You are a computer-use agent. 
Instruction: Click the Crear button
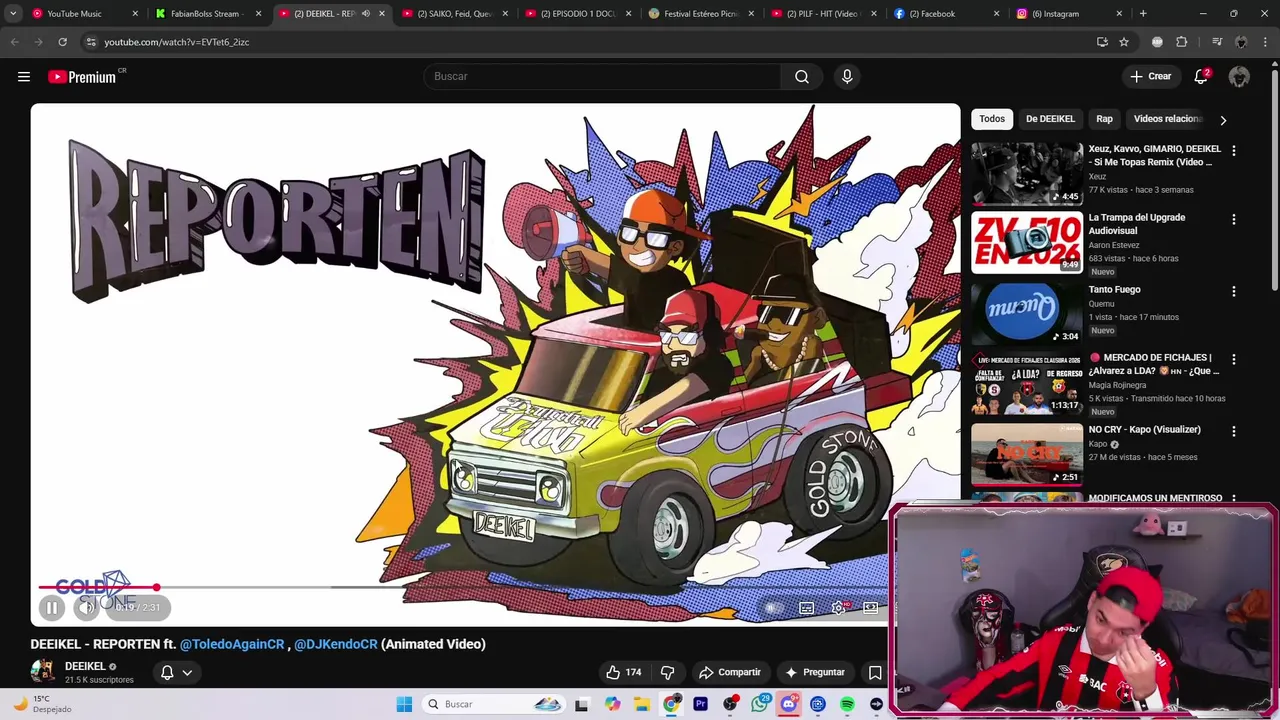[1151, 77]
